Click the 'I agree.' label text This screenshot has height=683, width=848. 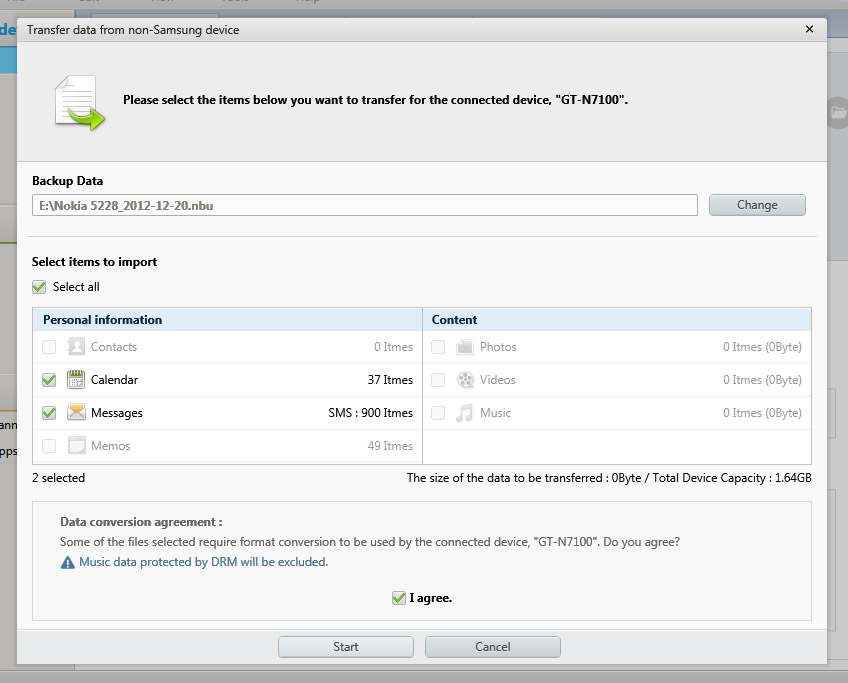430,598
